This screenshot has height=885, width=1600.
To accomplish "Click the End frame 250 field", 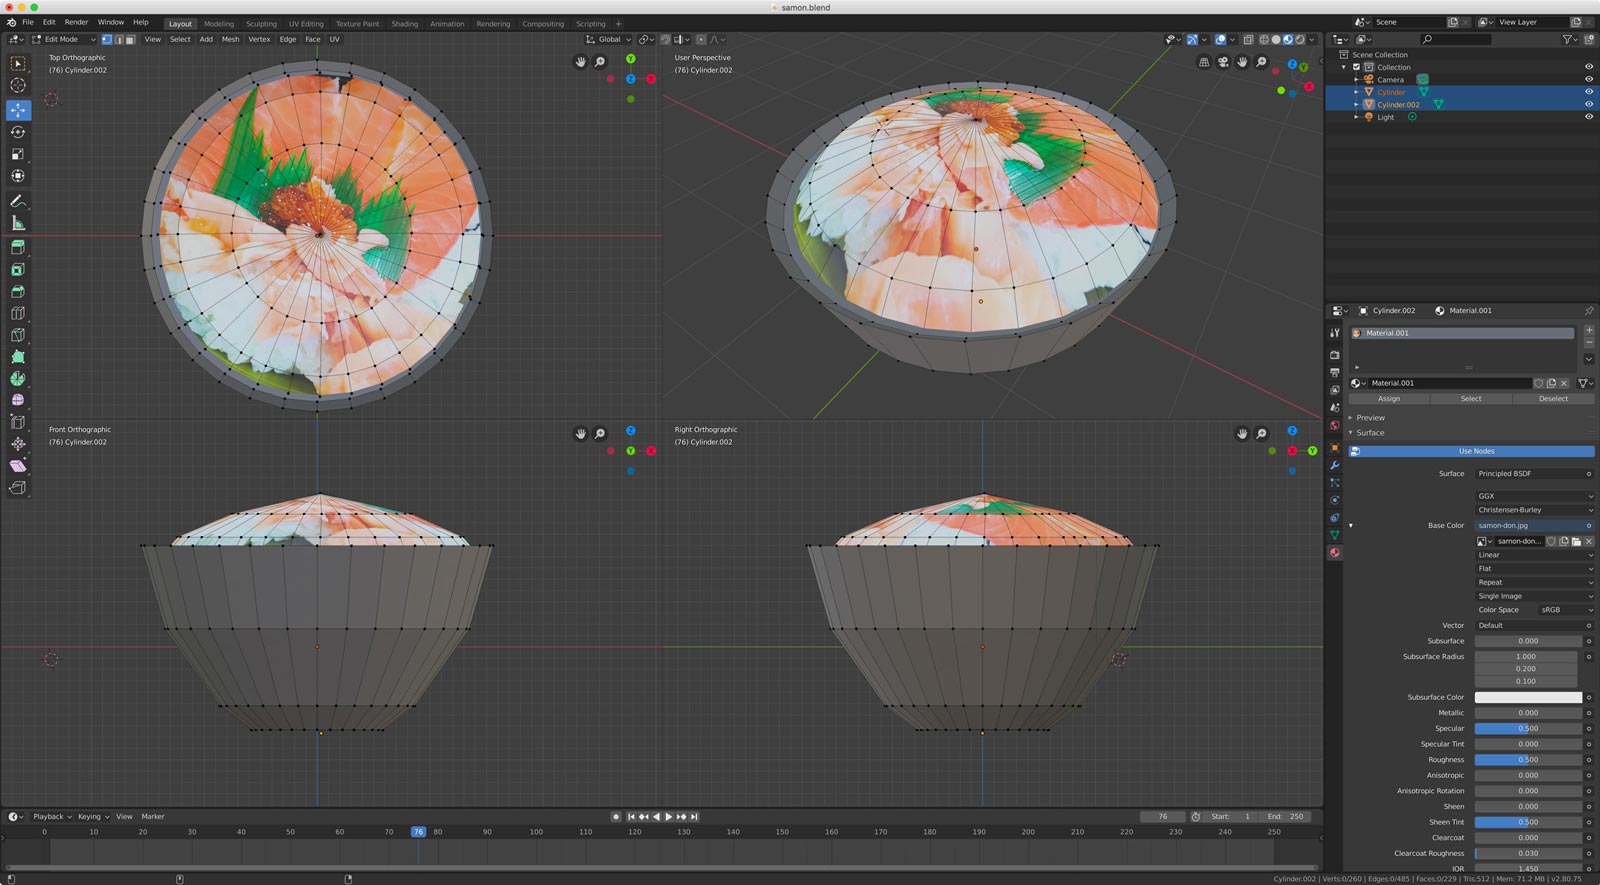I will [1285, 817].
